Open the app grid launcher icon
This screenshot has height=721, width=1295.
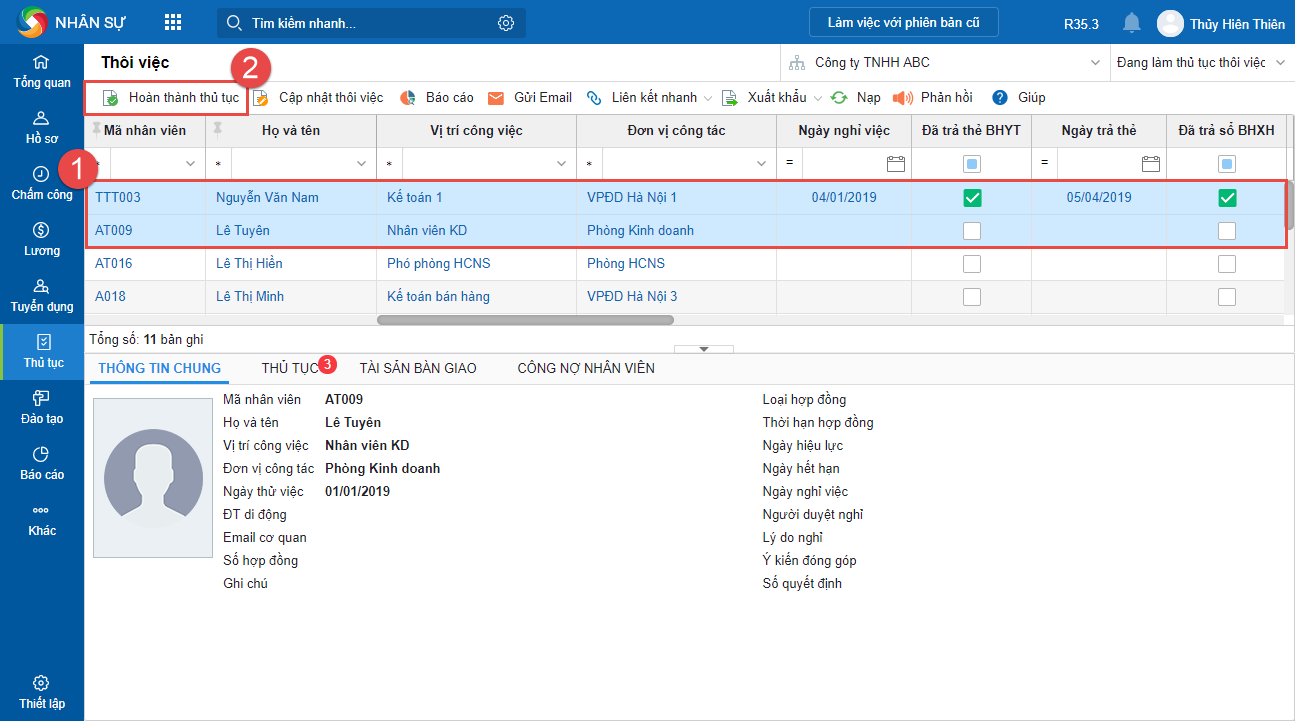[x=173, y=23]
